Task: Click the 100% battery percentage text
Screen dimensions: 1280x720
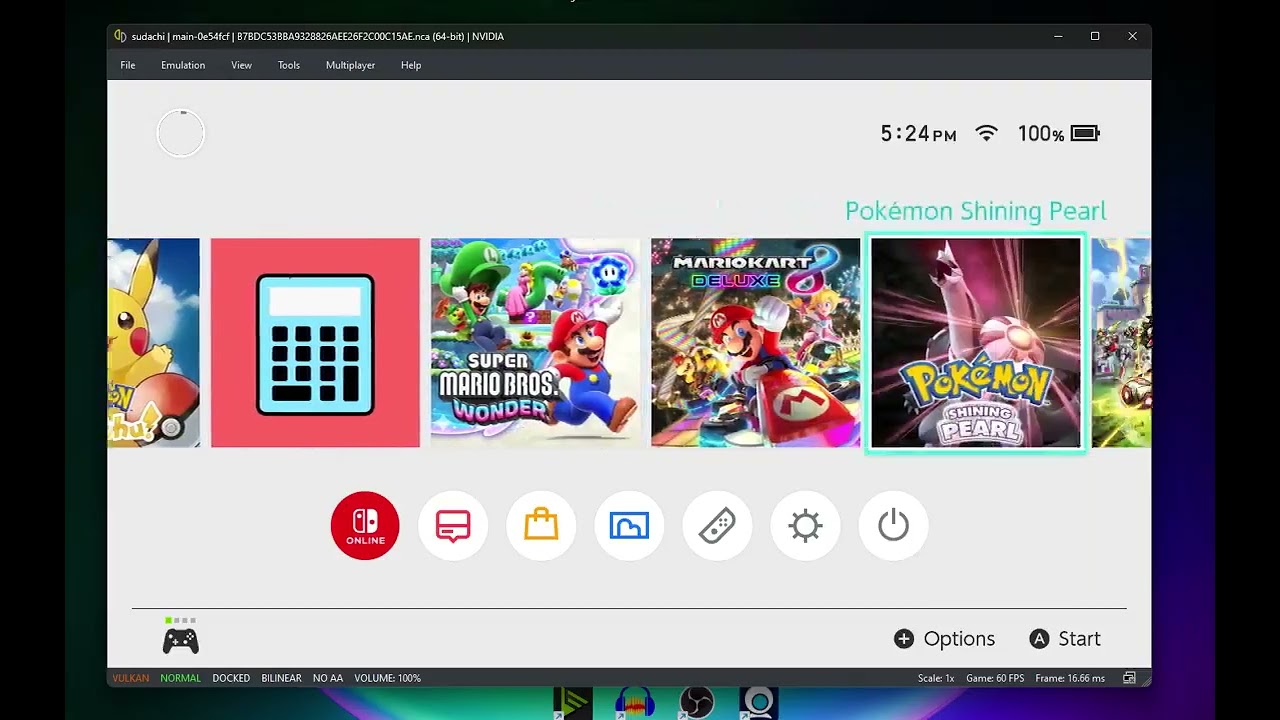Action: [1041, 133]
